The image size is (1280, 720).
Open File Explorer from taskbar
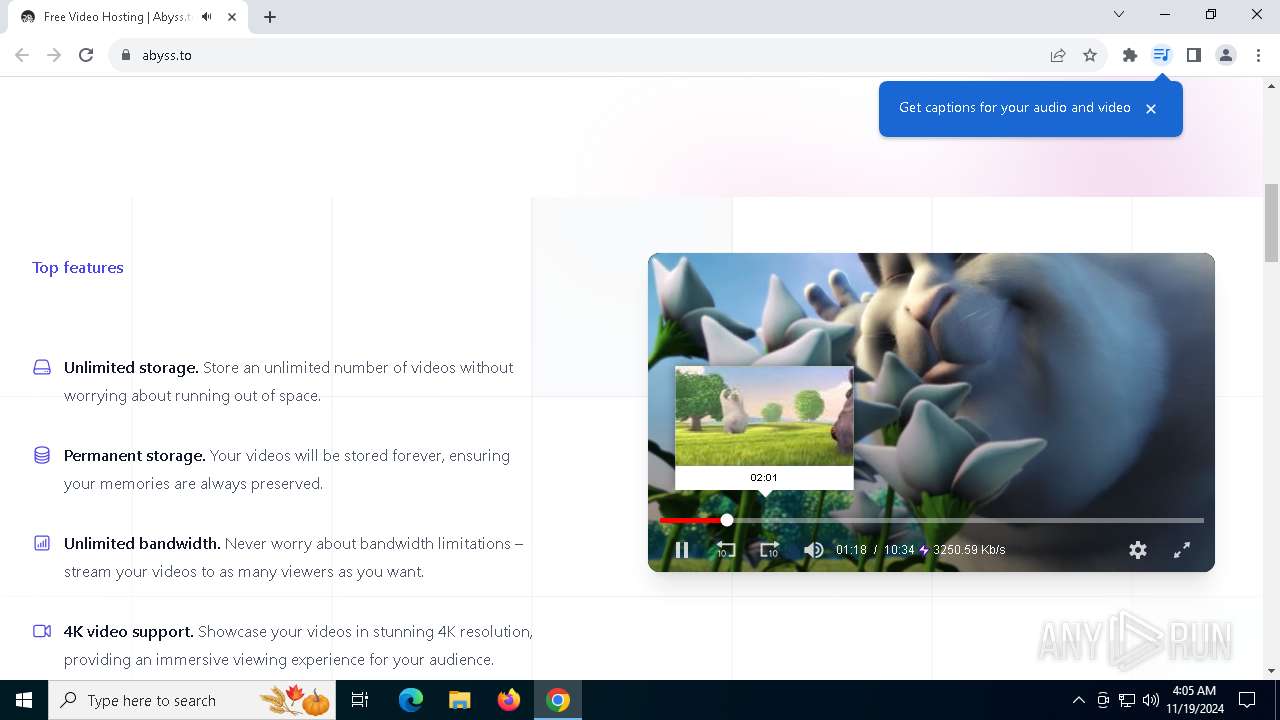pos(460,700)
